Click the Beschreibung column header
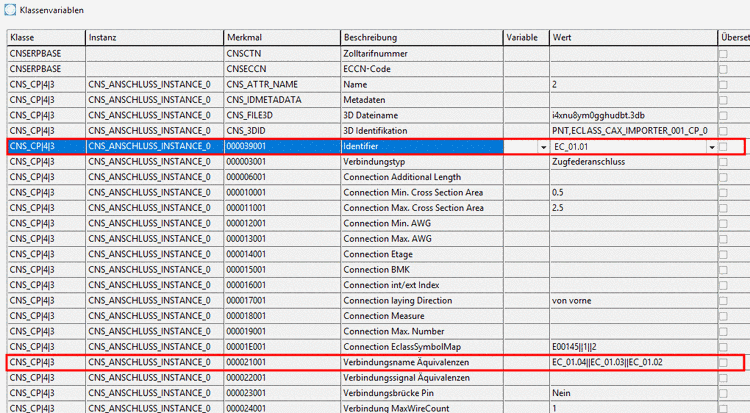Image resolution: width=750 pixels, height=413 pixels. point(422,37)
